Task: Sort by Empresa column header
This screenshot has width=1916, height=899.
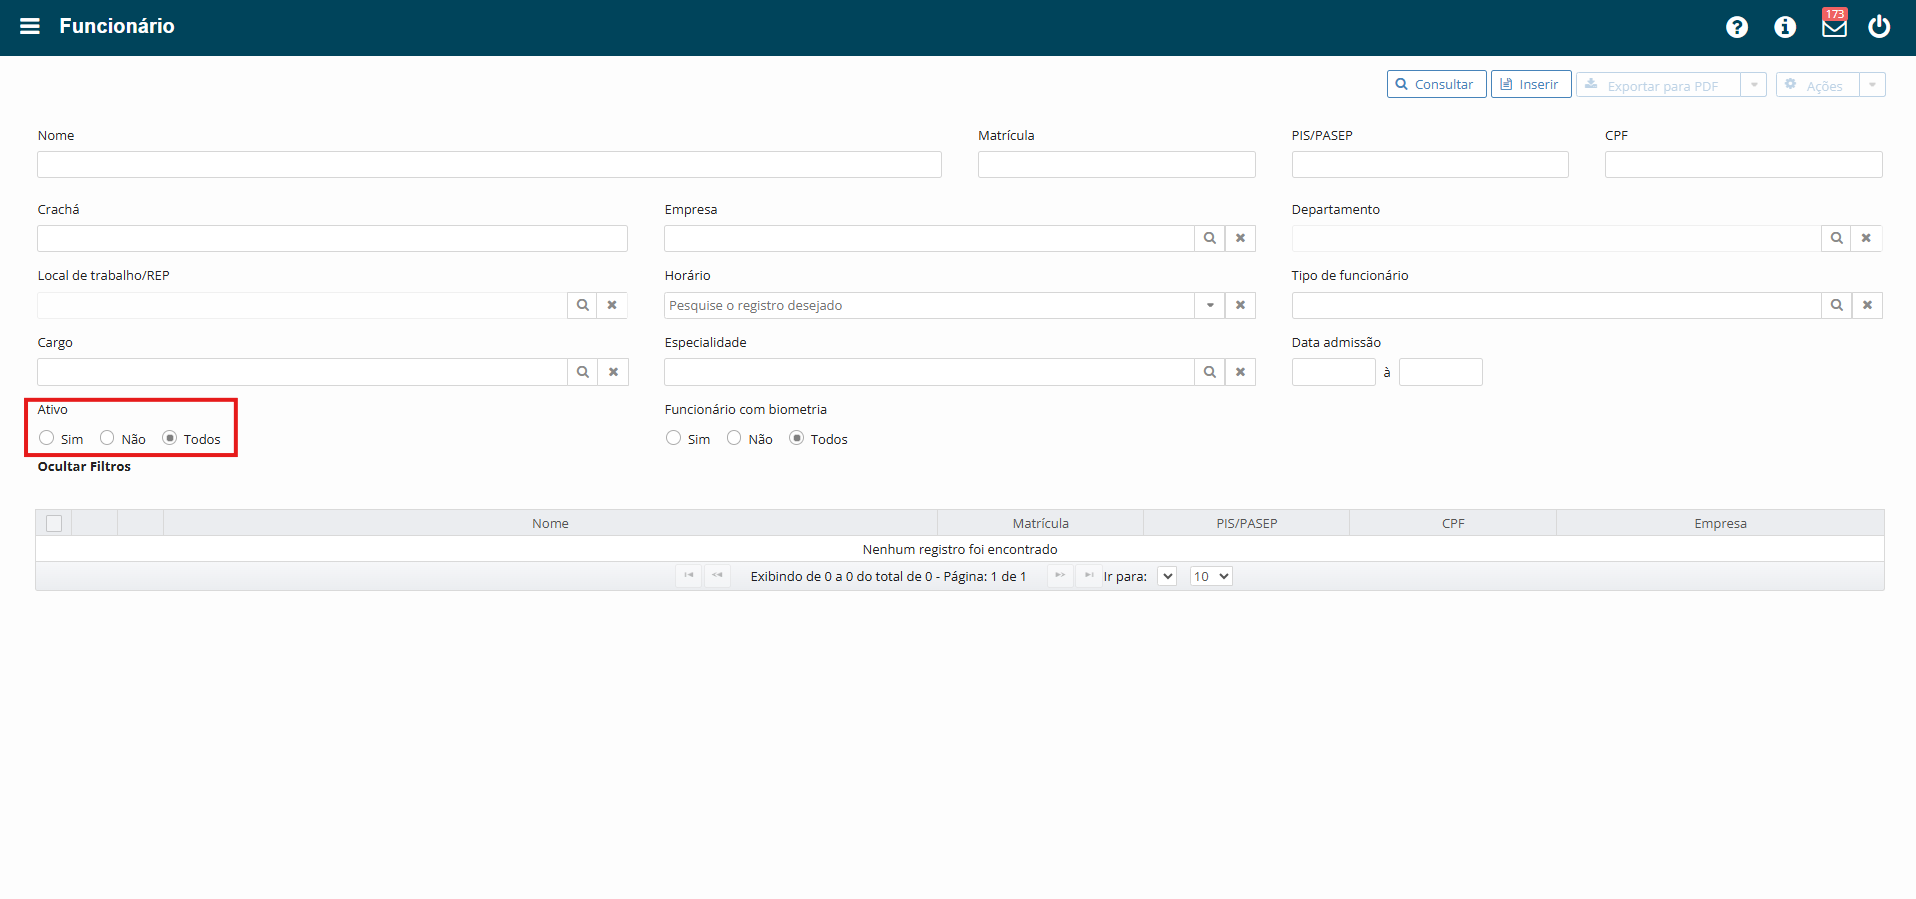Action: tap(1720, 523)
